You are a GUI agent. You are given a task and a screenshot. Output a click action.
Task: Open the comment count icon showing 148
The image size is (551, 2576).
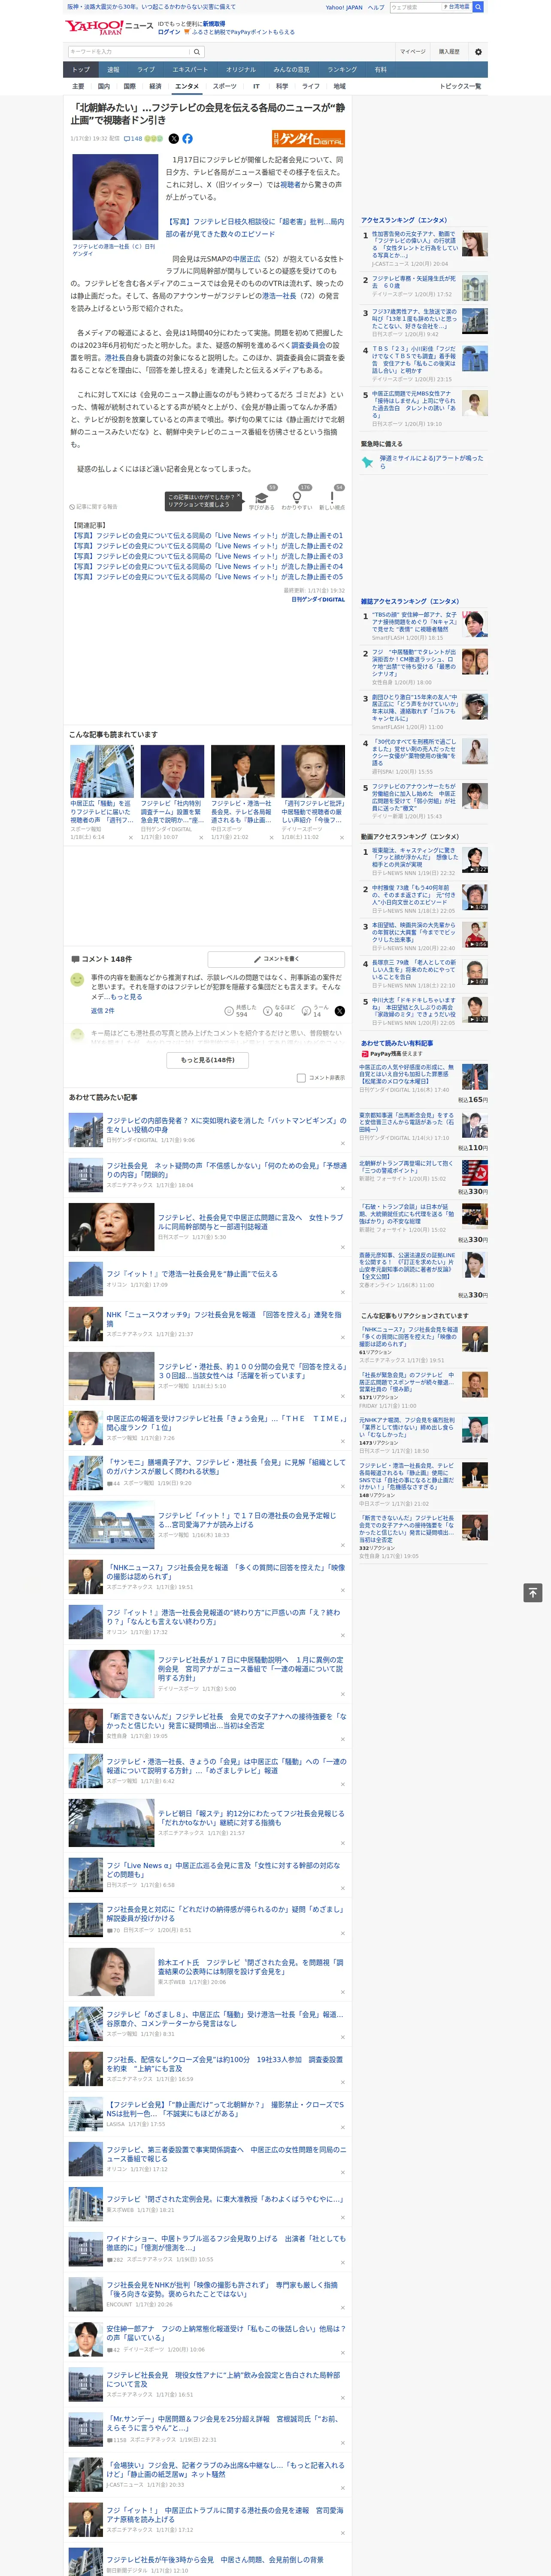point(133,139)
